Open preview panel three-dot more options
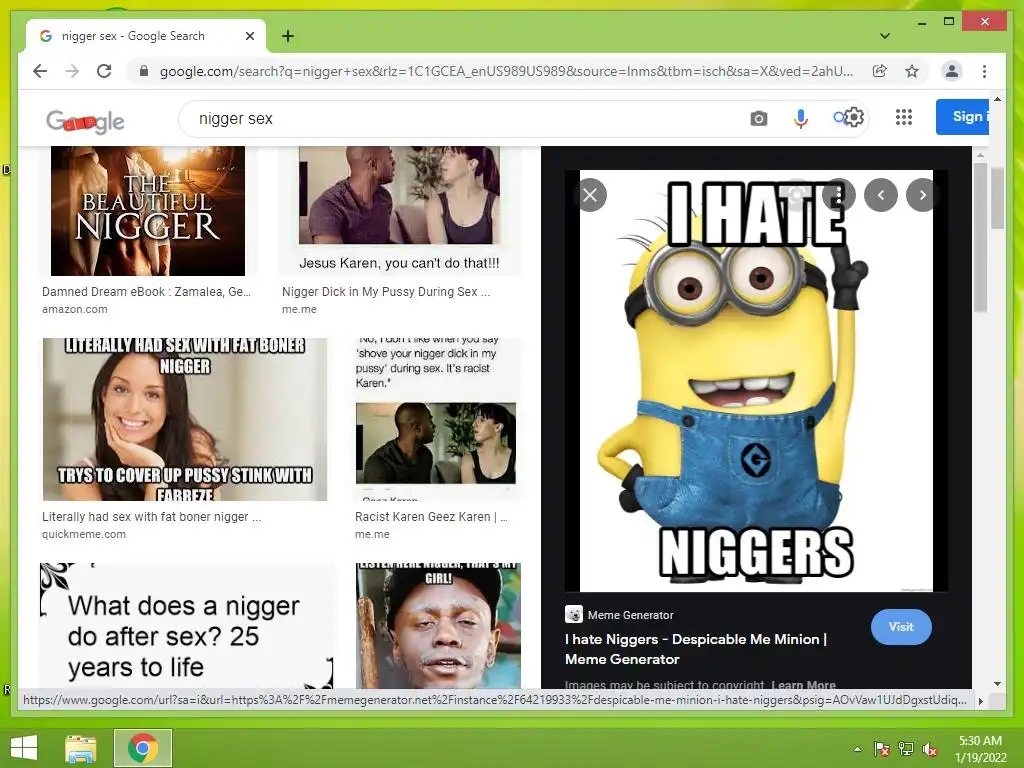The image size is (1024, 768). pos(838,195)
